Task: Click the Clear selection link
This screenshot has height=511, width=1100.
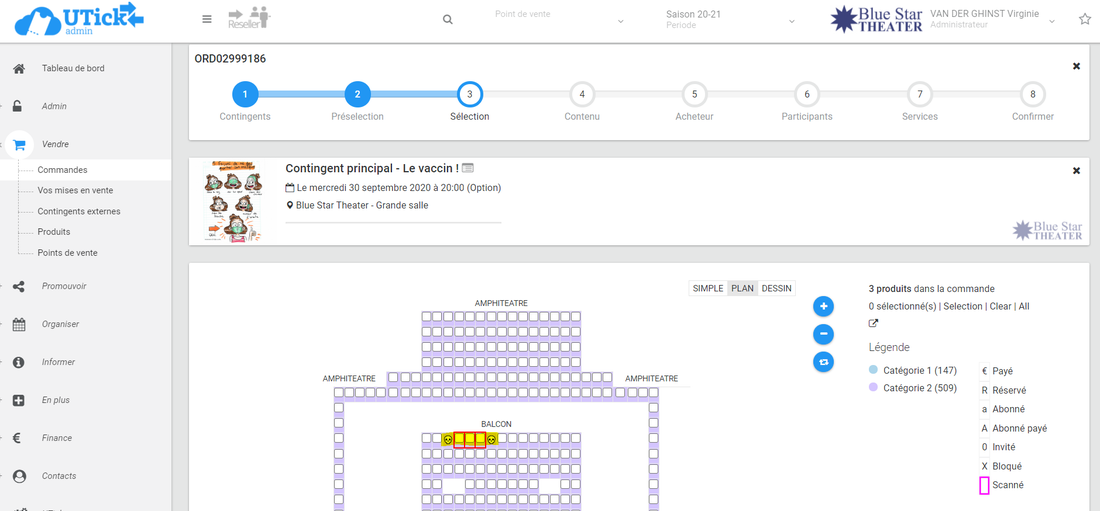Action: pyautogui.click(x=1001, y=306)
